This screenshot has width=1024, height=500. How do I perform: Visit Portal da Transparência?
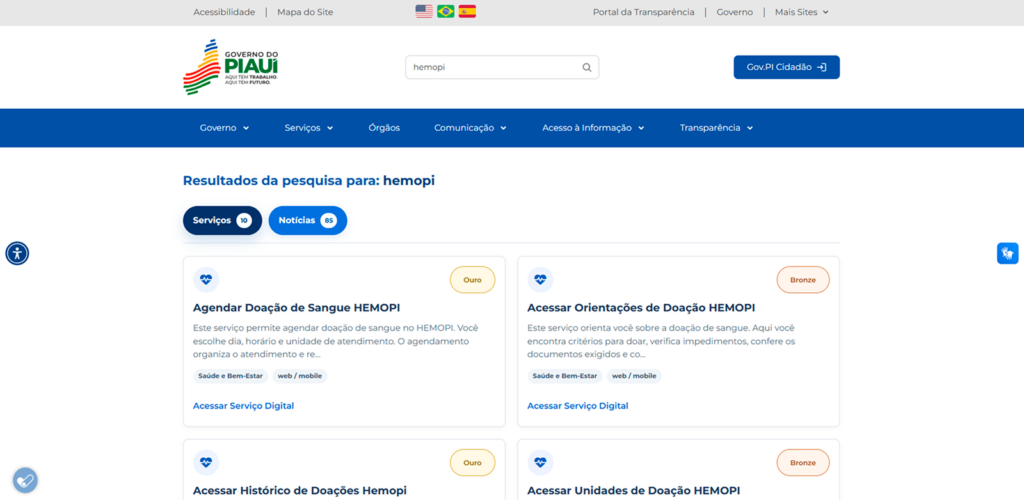[x=643, y=12]
